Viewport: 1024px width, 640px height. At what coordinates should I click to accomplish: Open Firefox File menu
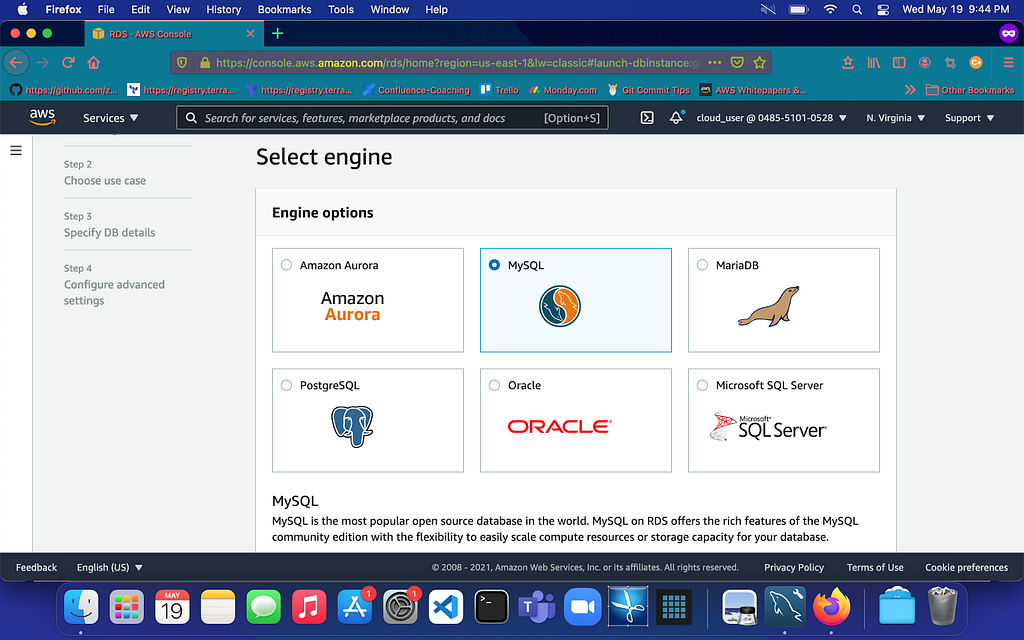tap(106, 10)
